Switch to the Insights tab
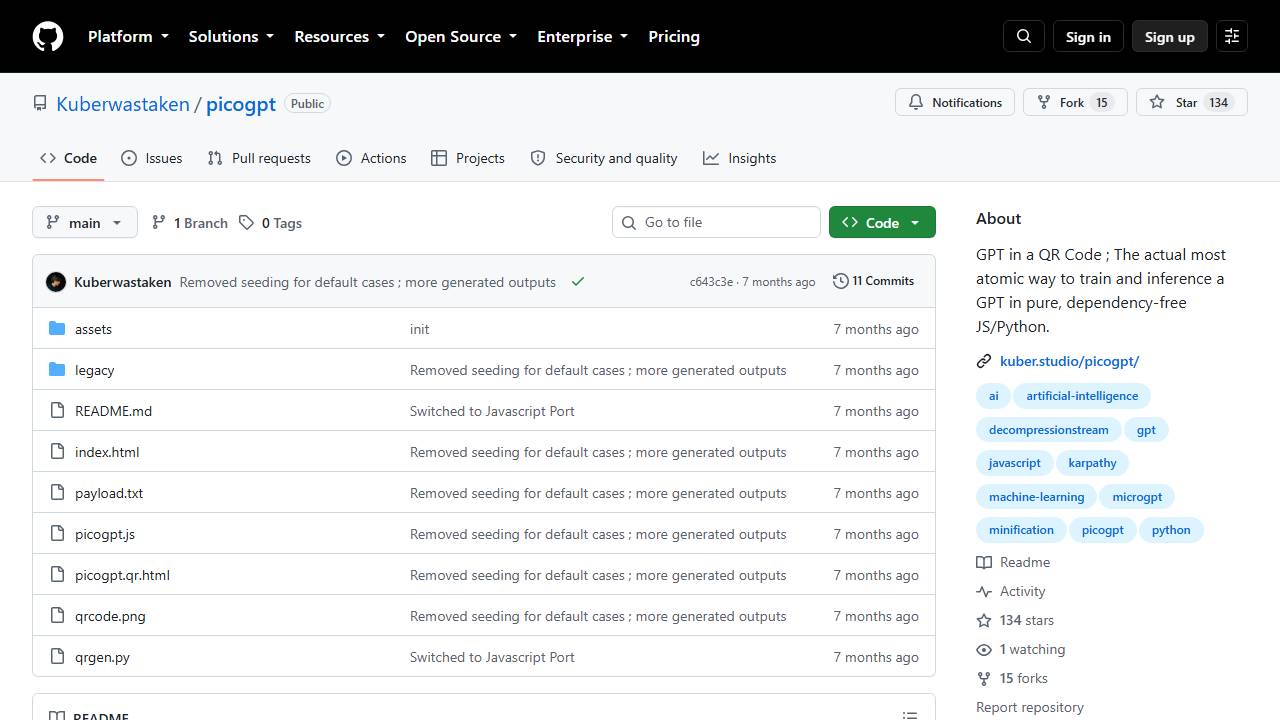1280x720 pixels. click(x=740, y=158)
